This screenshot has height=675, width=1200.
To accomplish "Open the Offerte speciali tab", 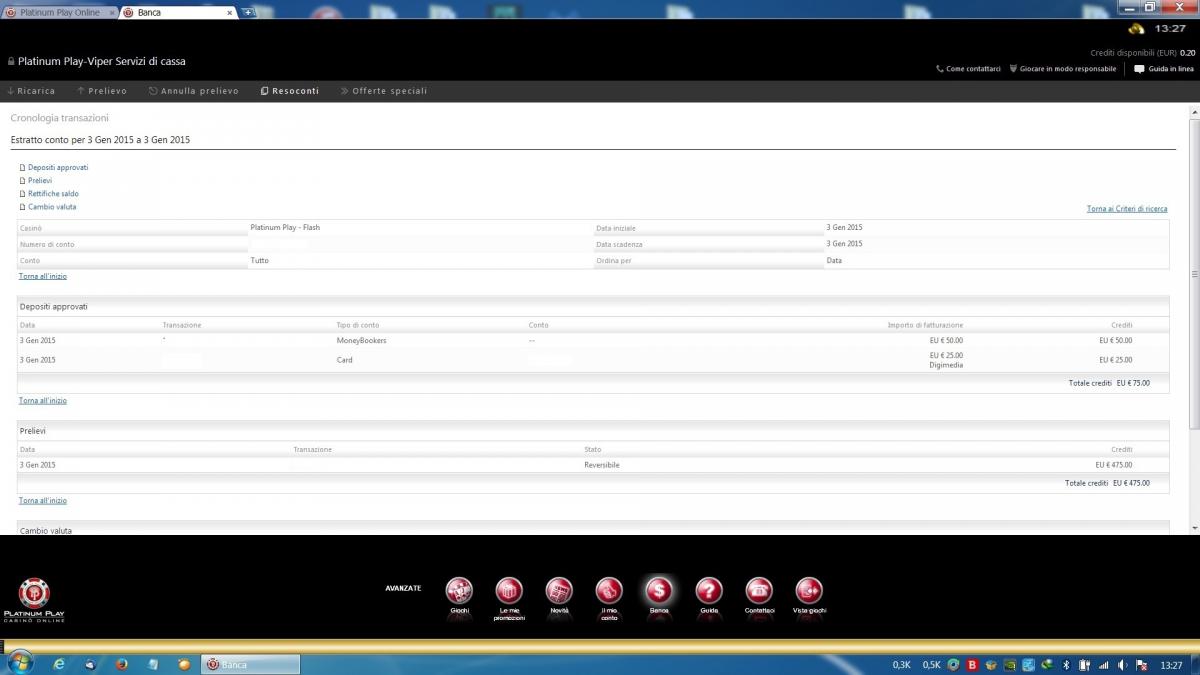I will 384,91.
